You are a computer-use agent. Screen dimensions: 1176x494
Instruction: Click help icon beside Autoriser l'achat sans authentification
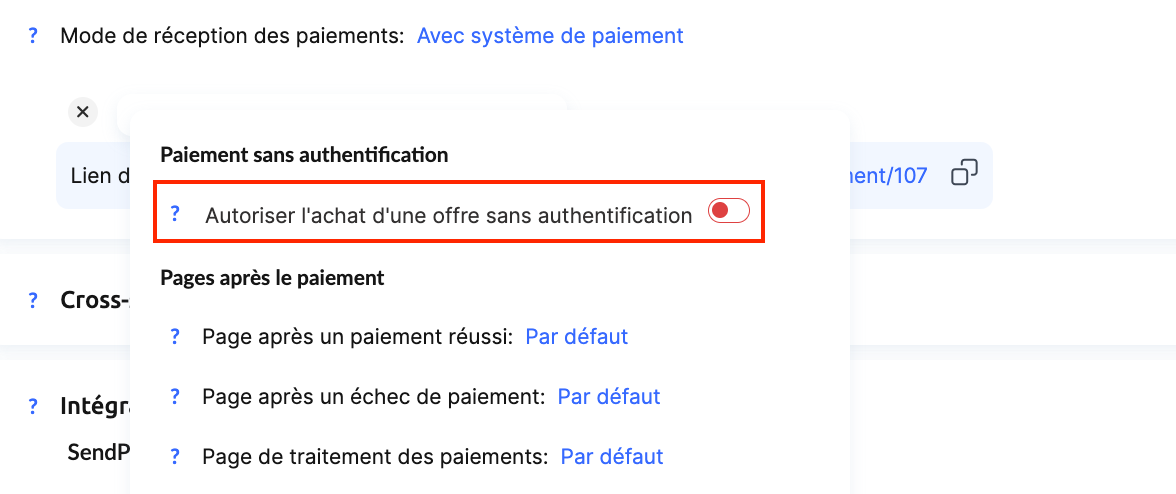click(175, 213)
